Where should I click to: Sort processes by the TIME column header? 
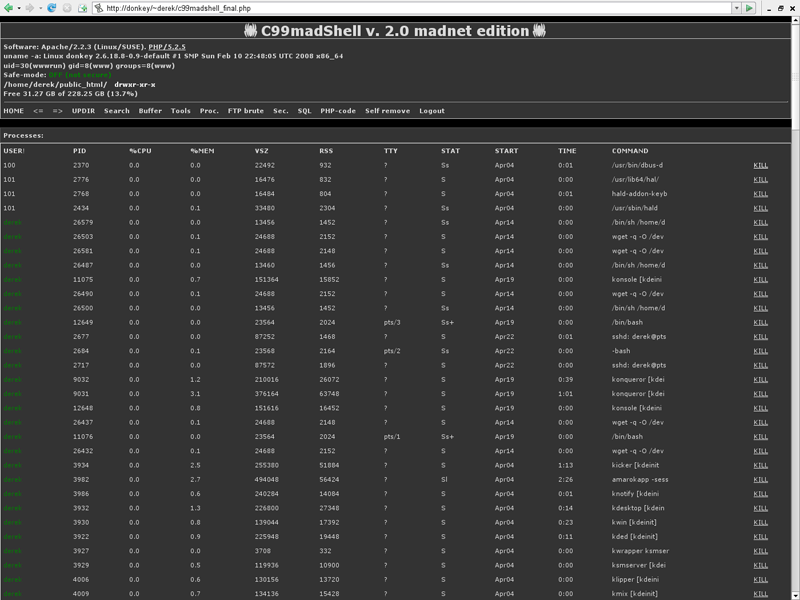tap(567, 151)
